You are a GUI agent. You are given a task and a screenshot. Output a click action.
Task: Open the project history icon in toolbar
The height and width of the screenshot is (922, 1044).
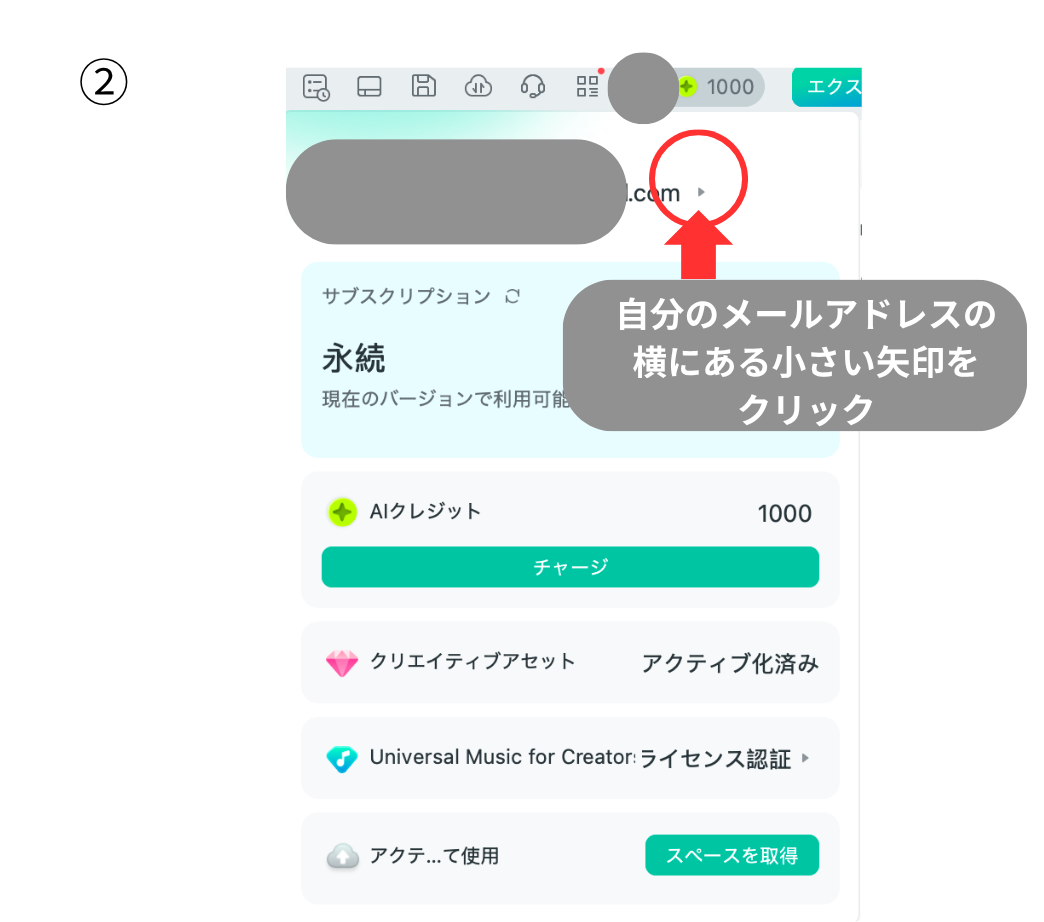tap(315, 87)
